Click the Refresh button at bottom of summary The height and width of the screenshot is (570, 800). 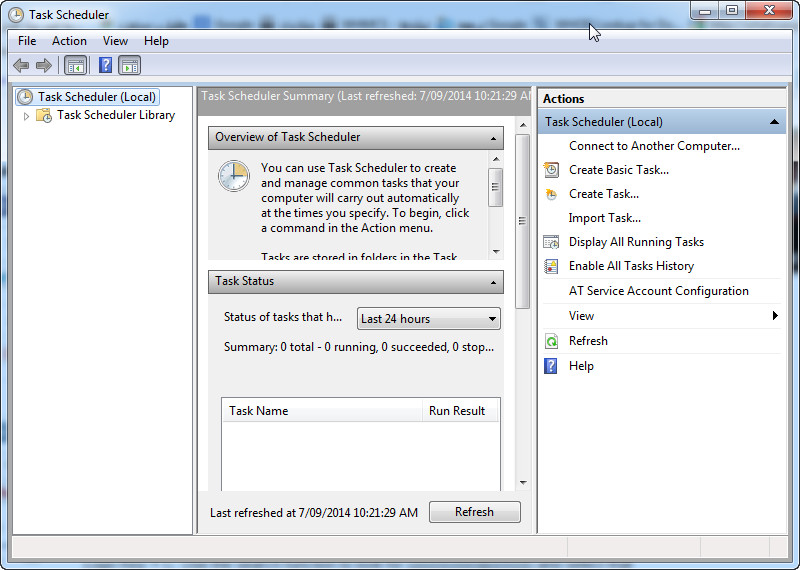(475, 512)
